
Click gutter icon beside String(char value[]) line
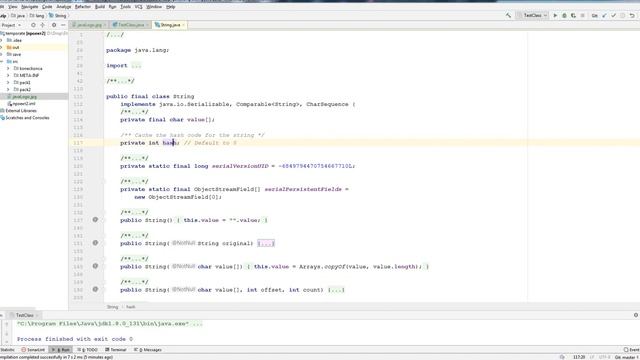click(x=95, y=266)
